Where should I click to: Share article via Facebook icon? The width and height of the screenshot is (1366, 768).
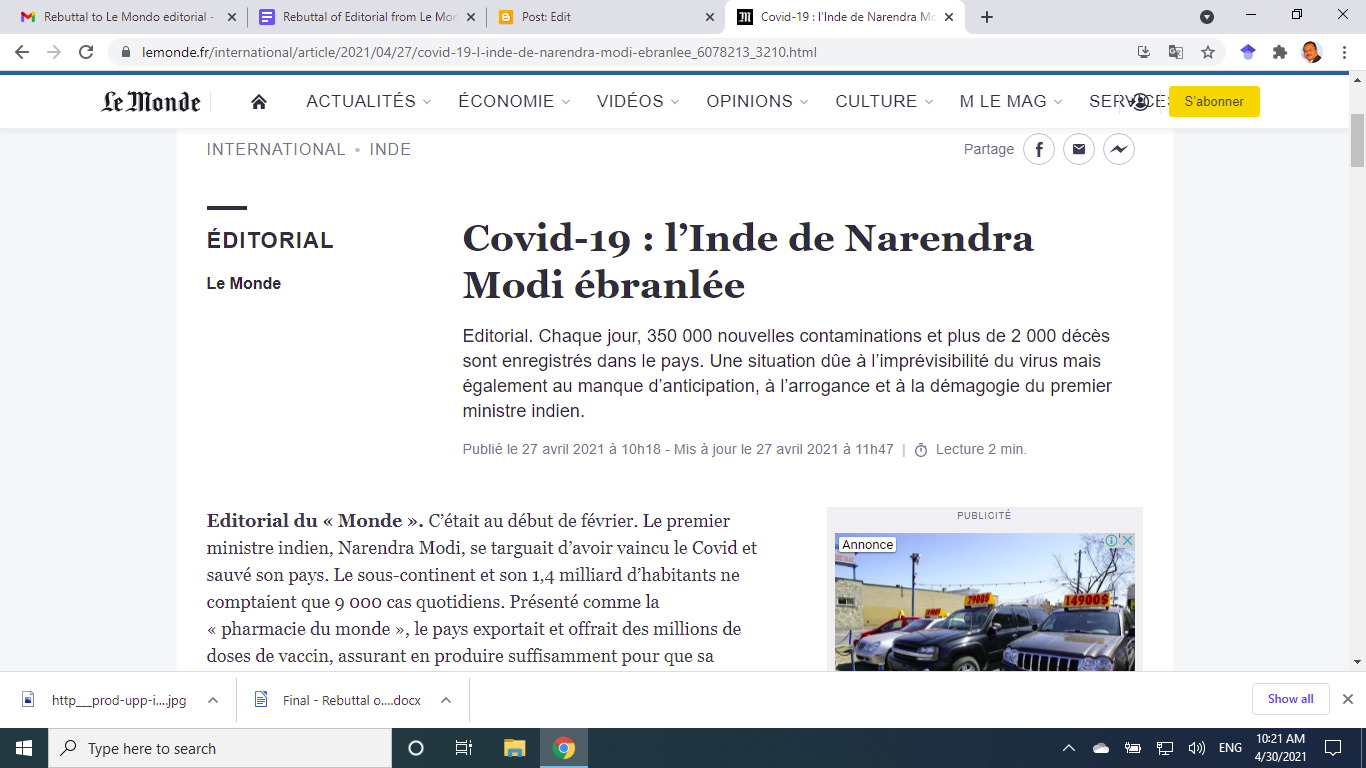[1039, 149]
